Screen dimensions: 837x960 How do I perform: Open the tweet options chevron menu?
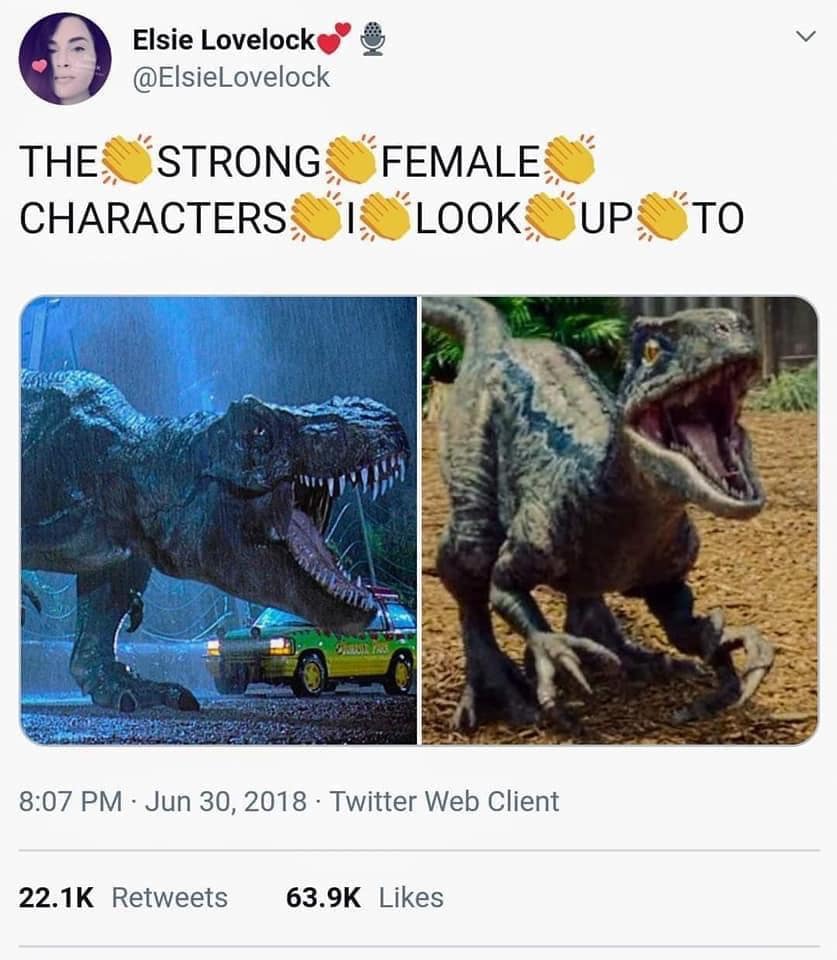[x=806, y=36]
